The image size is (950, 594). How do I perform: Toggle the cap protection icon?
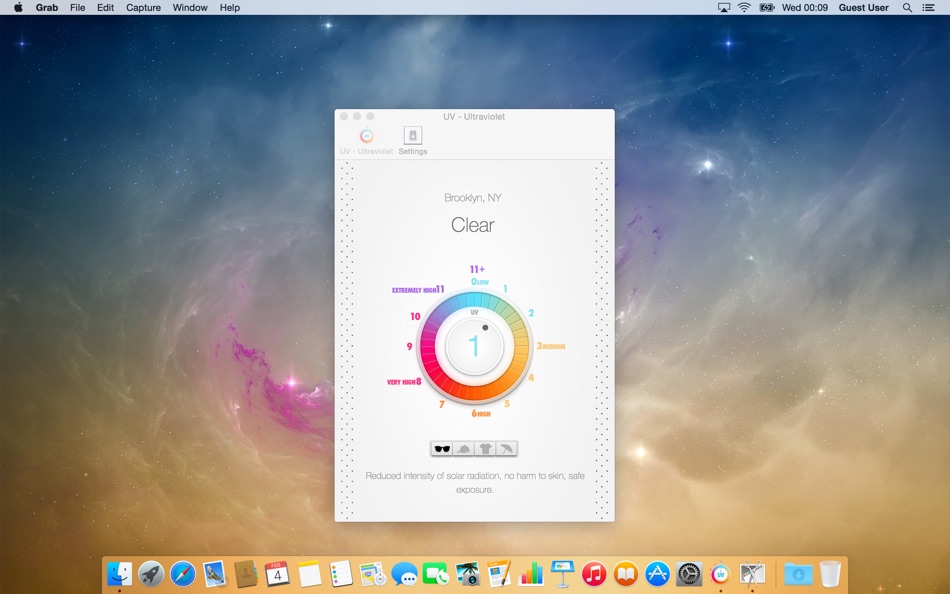pos(465,448)
